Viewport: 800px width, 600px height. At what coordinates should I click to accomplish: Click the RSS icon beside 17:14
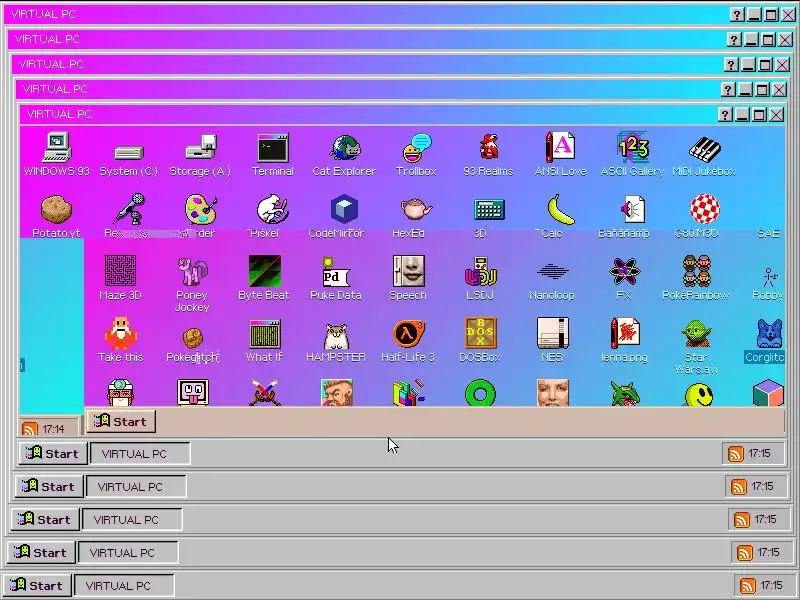coord(30,429)
